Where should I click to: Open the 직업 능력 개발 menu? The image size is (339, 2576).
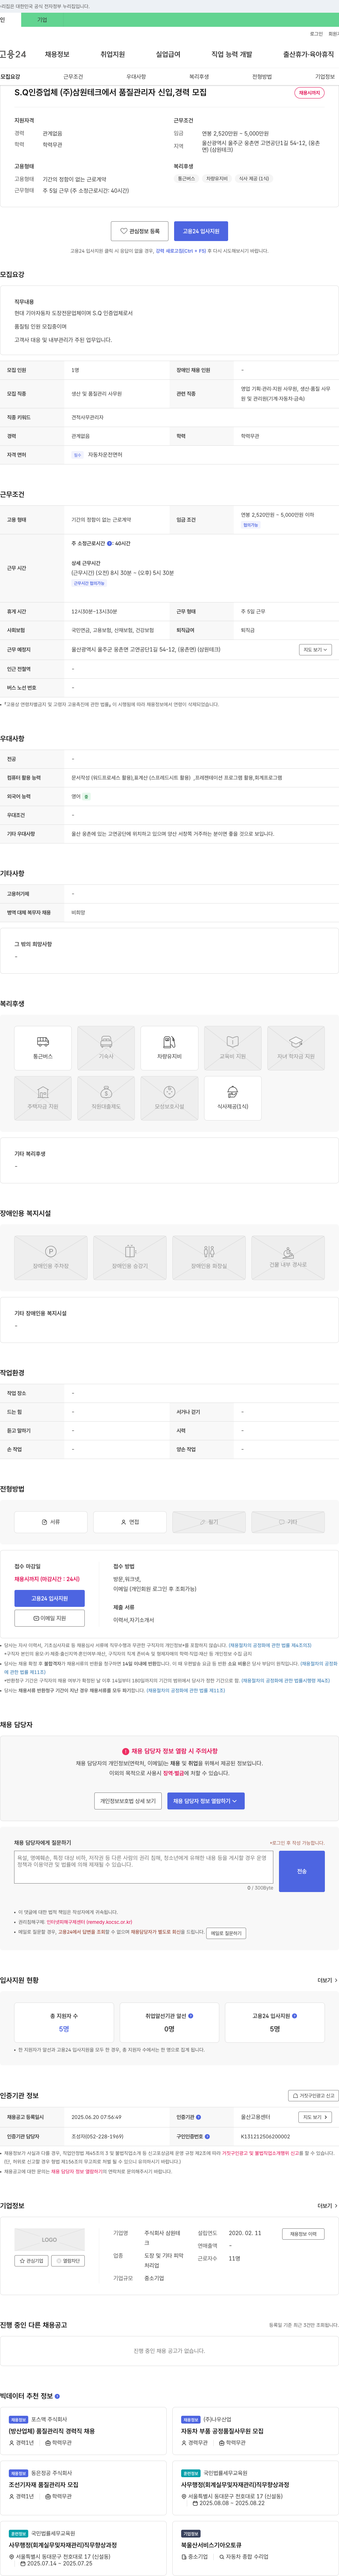pyautogui.click(x=232, y=54)
